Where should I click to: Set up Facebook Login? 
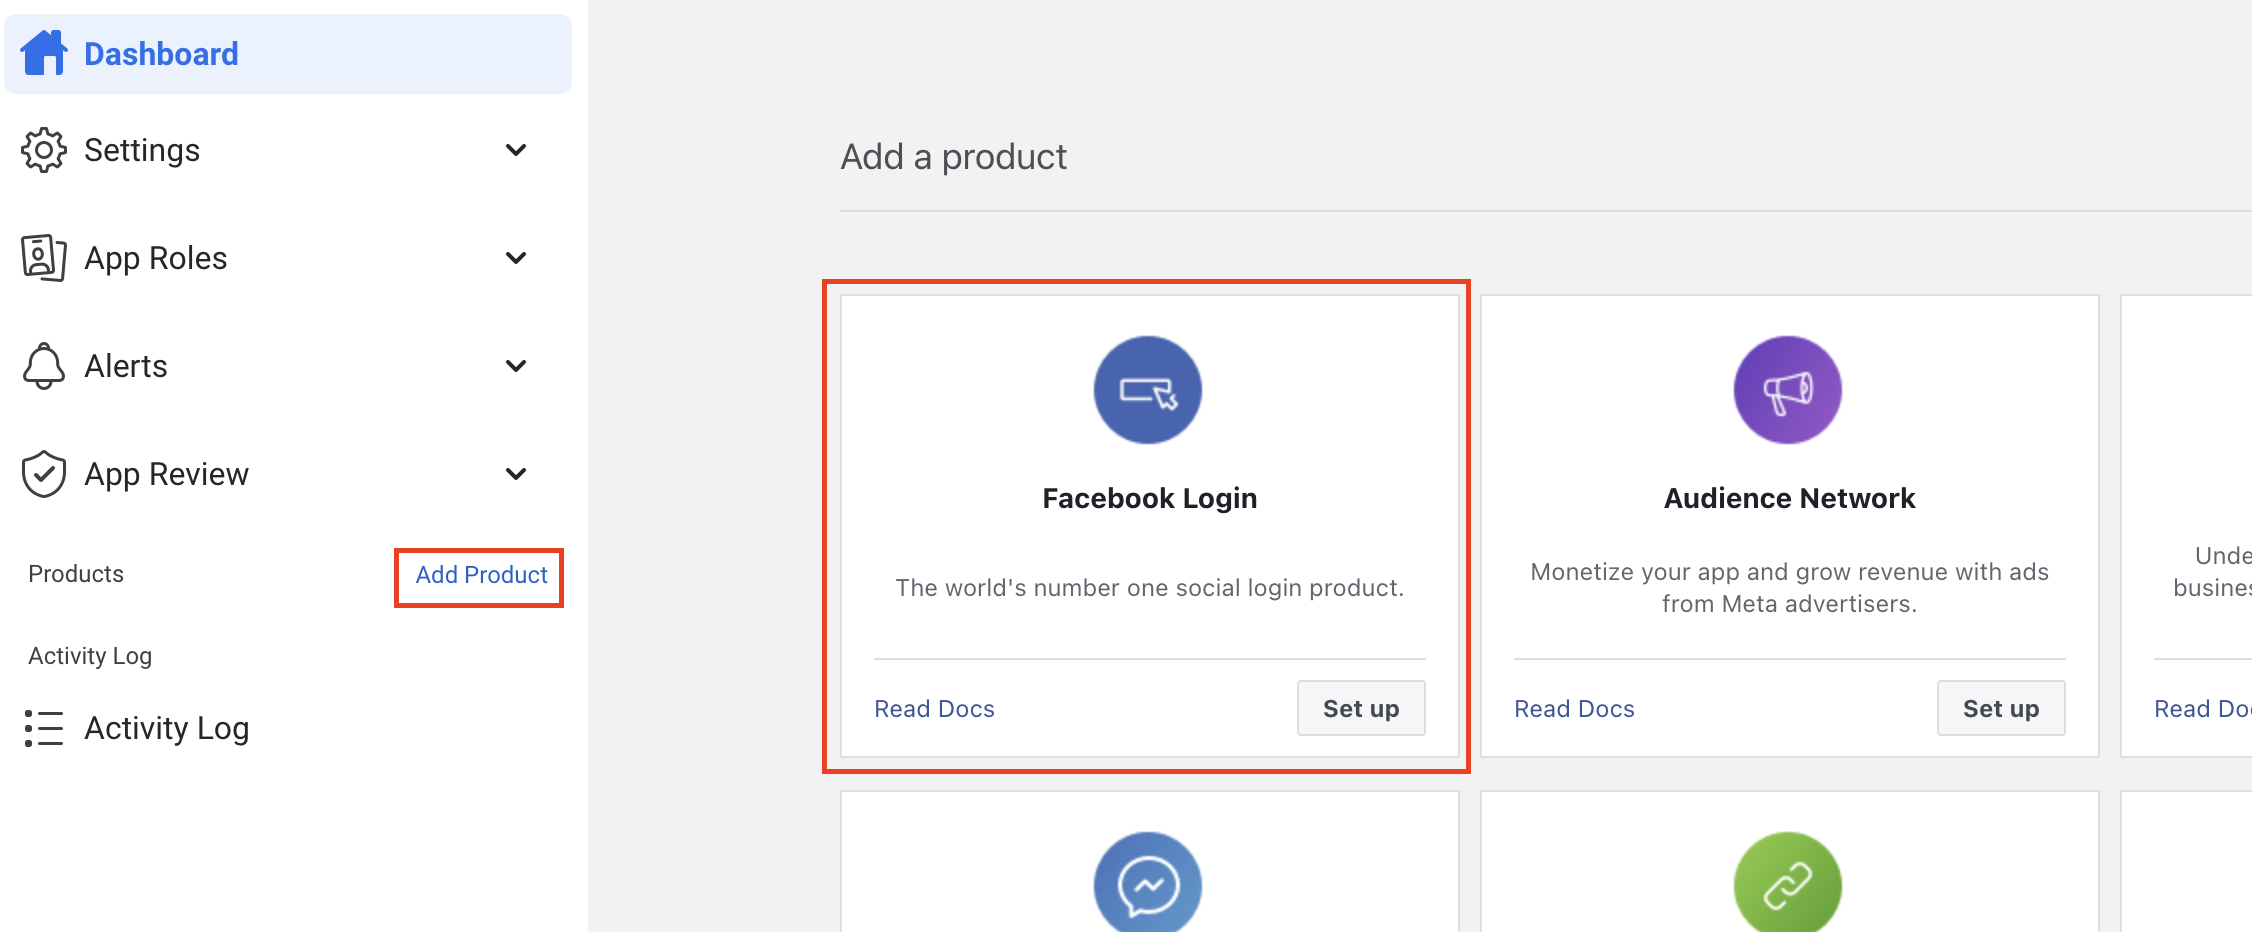coord(1361,708)
